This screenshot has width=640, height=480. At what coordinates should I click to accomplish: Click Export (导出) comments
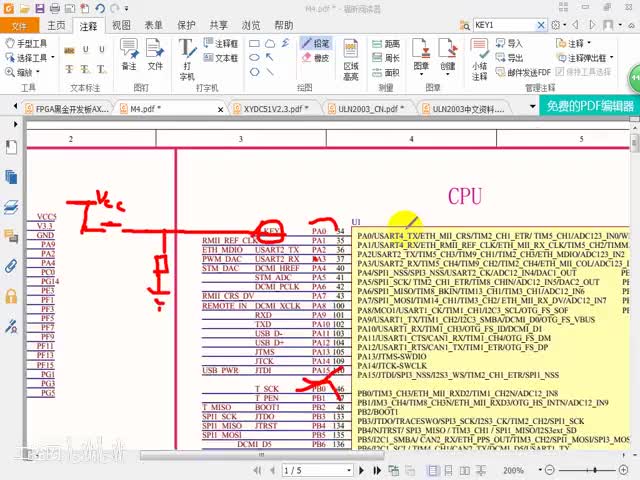coord(509,58)
